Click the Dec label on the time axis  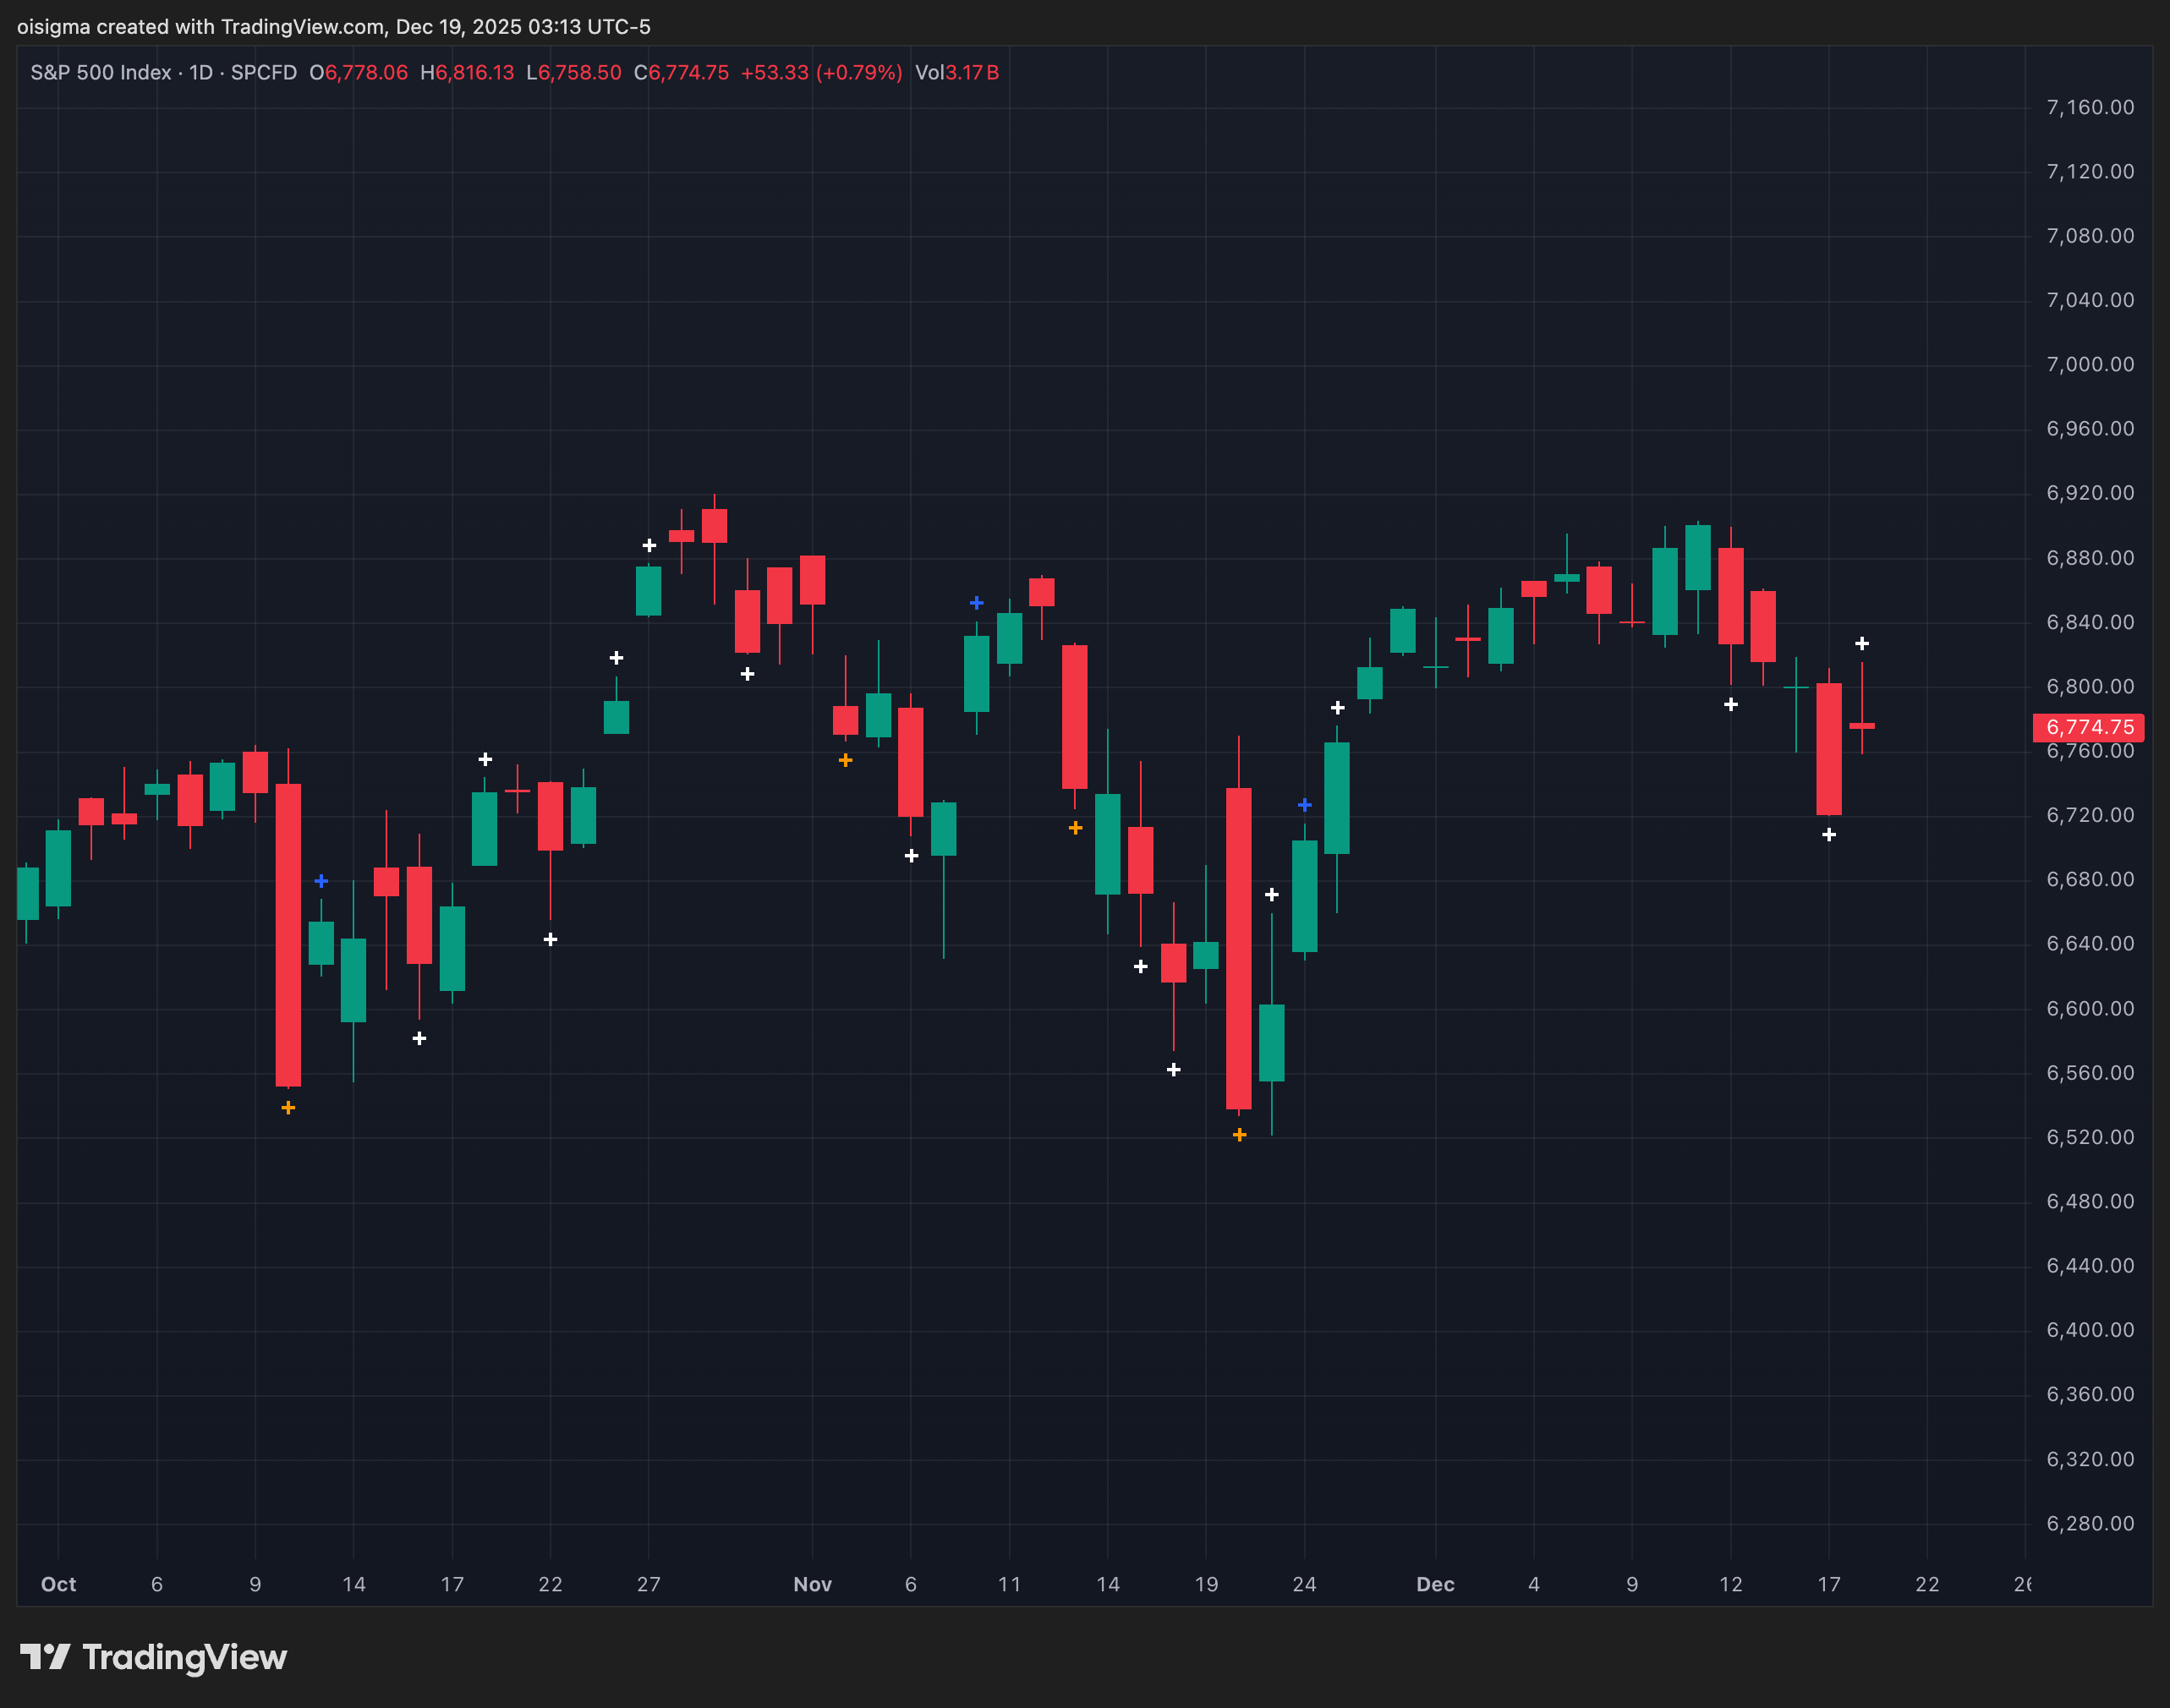1435,1584
